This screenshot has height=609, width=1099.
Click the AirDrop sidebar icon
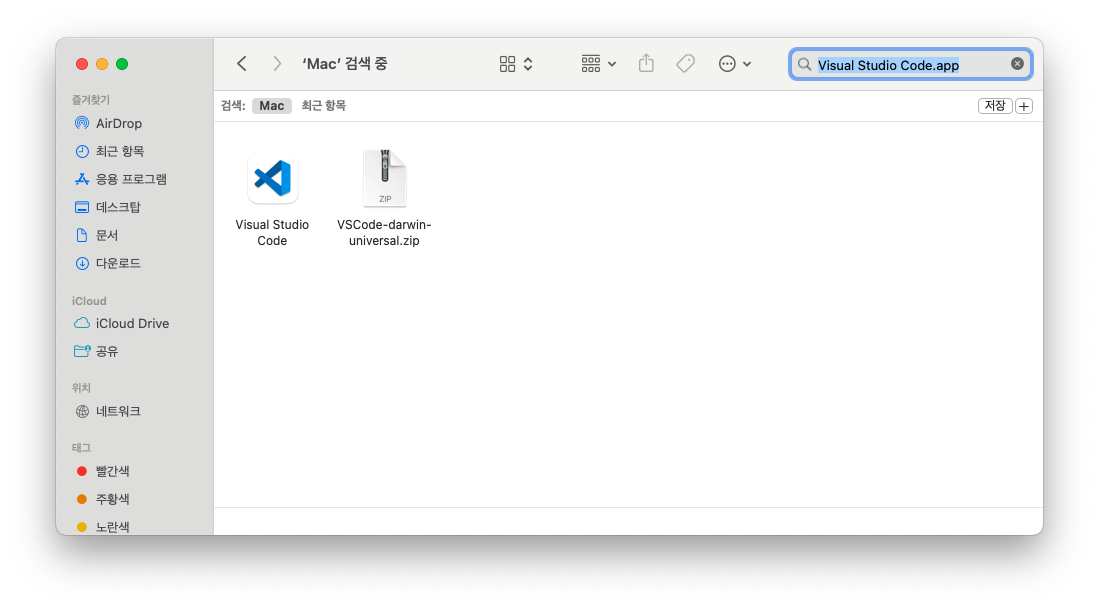coord(82,123)
